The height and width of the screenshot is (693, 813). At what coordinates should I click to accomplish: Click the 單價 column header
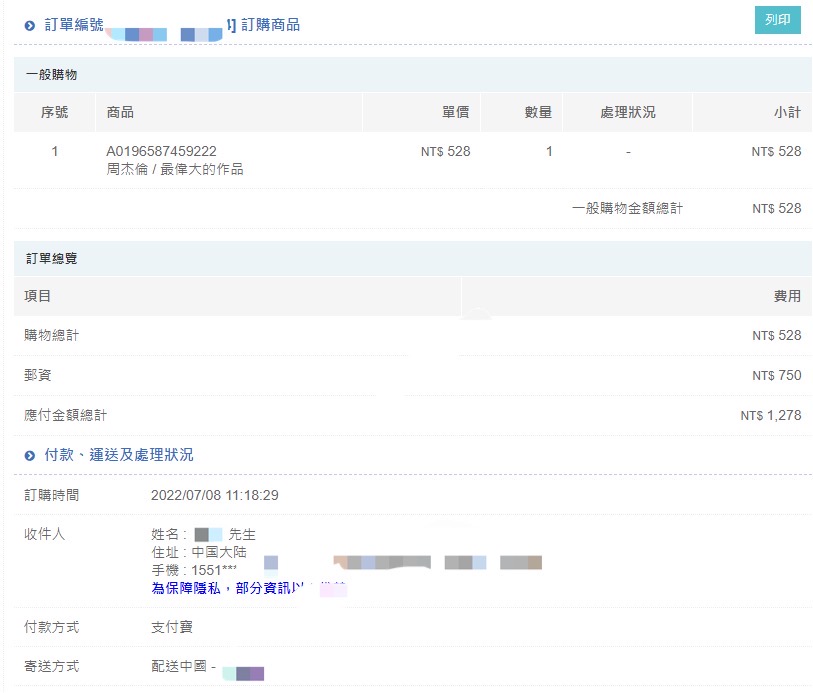pyautogui.click(x=455, y=112)
